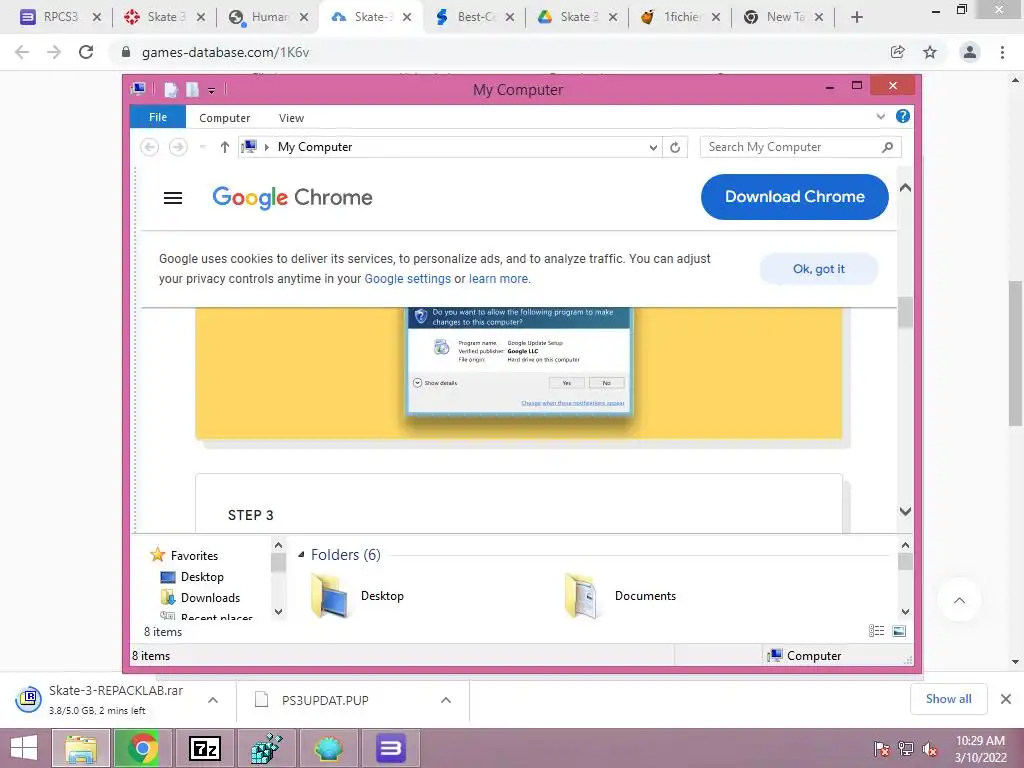Open the learn more link
The image size is (1024, 768).
point(498,279)
